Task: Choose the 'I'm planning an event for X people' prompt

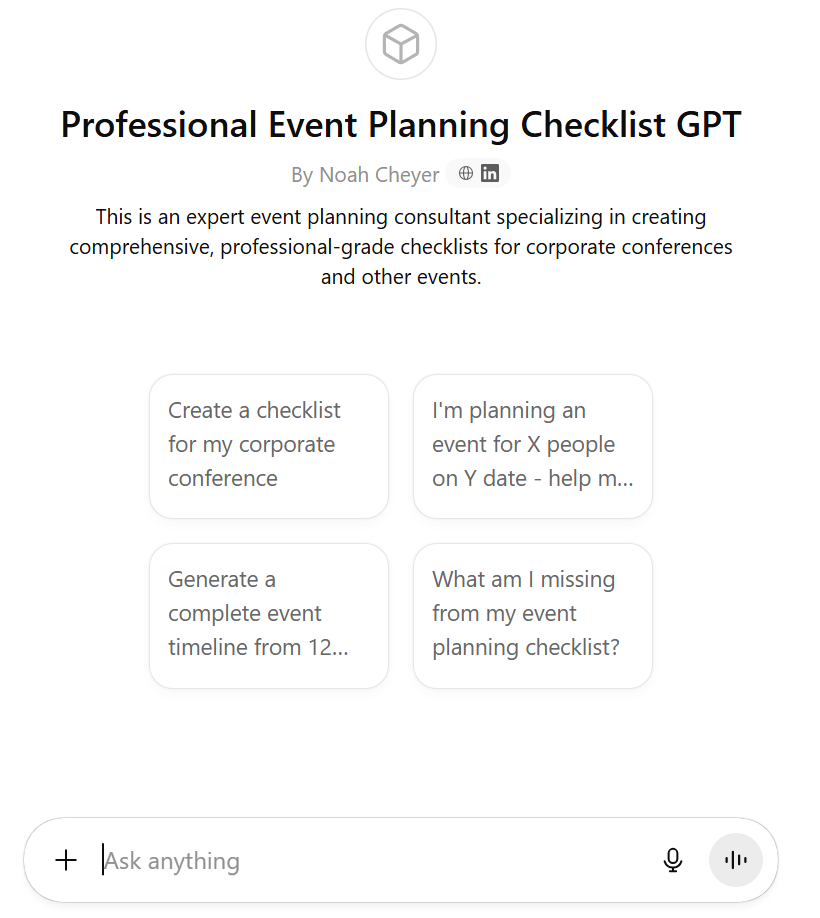Action: 532,445
